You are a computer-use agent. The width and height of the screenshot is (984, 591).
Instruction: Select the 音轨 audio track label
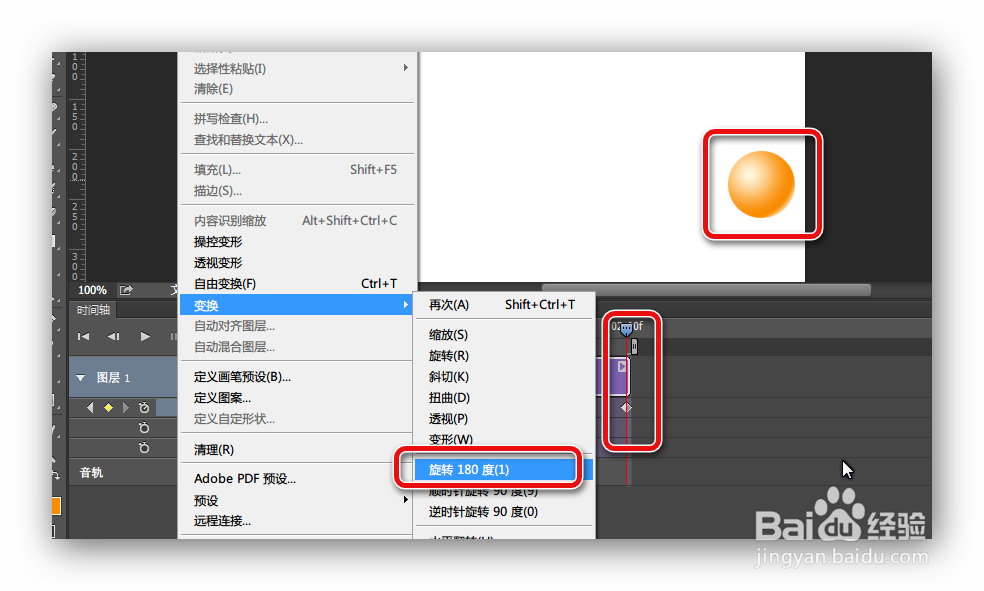click(91, 472)
